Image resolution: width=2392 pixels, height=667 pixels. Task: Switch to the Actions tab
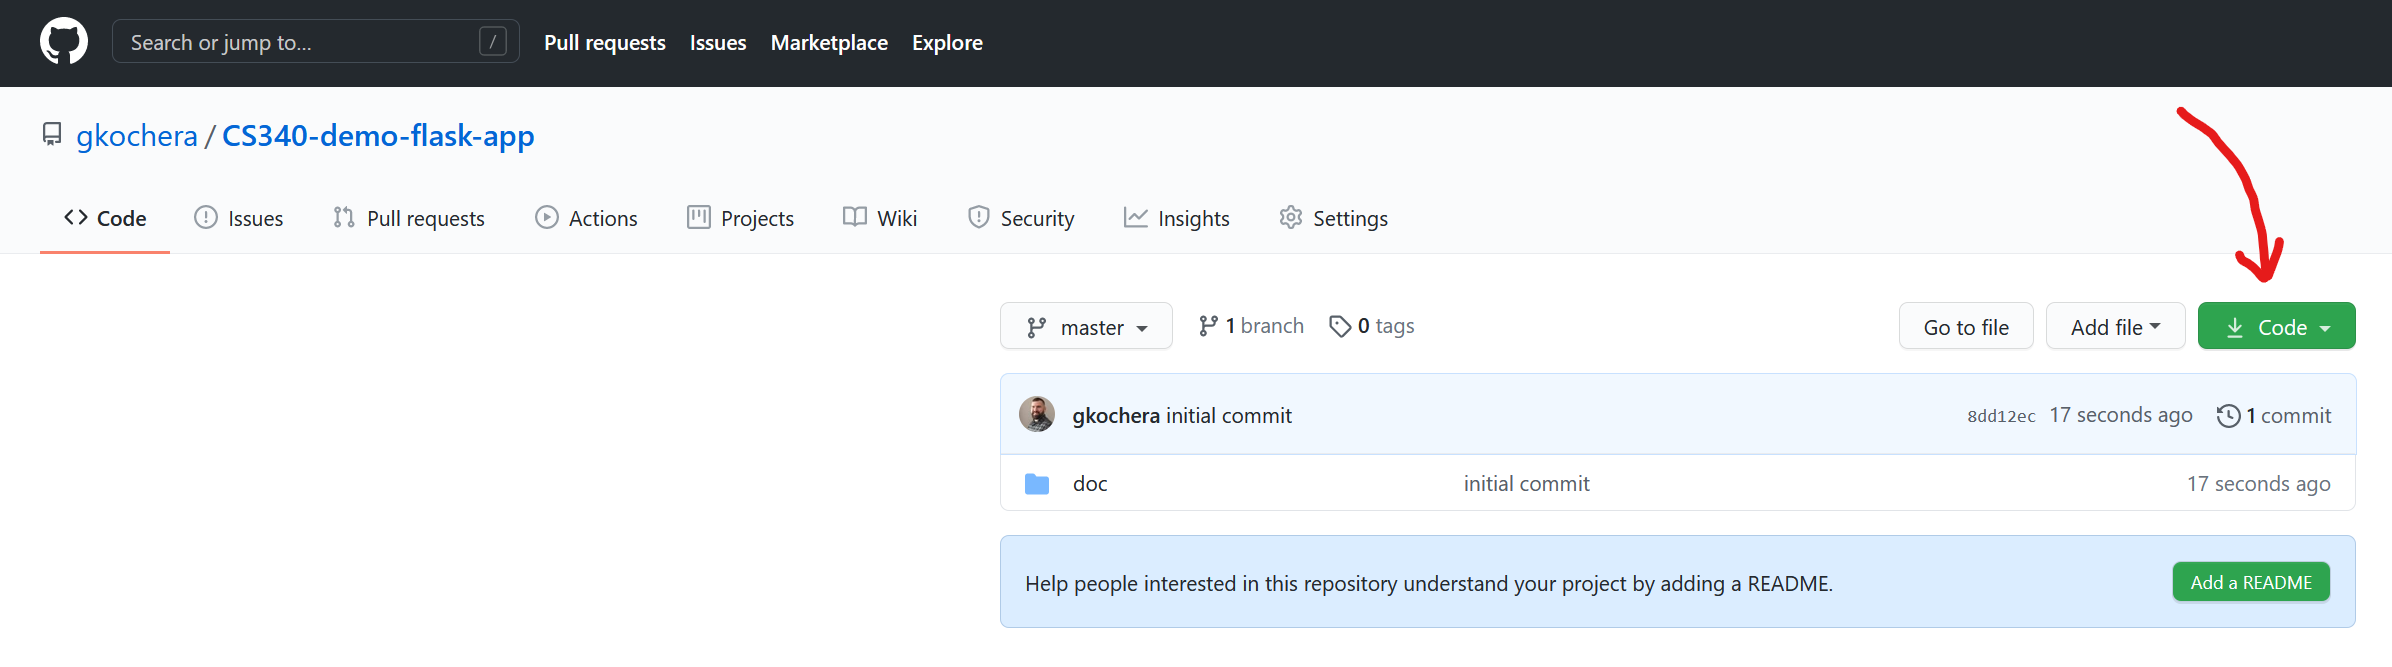[587, 218]
